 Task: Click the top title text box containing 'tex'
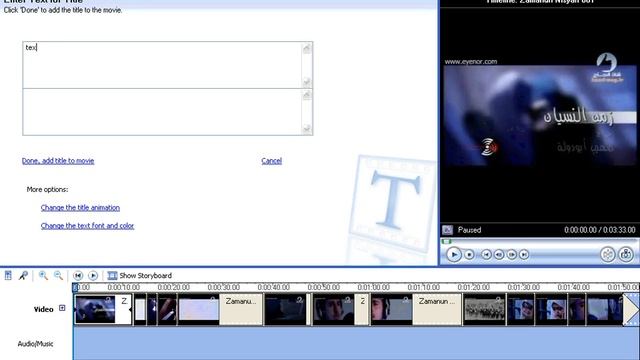tap(162, 65)
